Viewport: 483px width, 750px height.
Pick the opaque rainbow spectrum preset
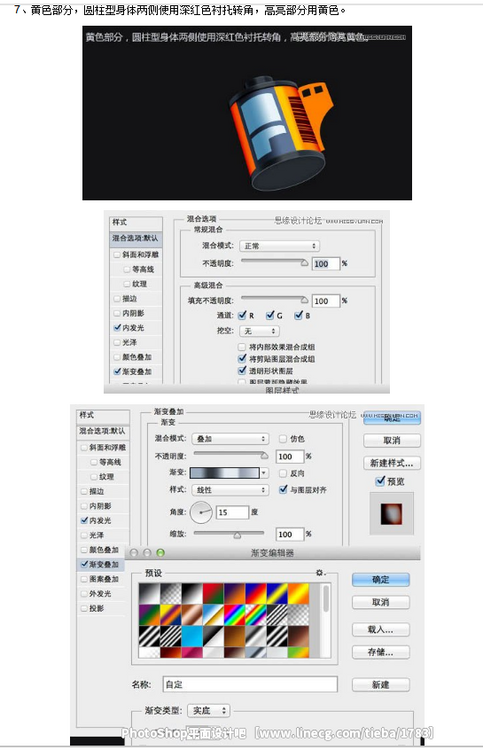tap(234, 615)
